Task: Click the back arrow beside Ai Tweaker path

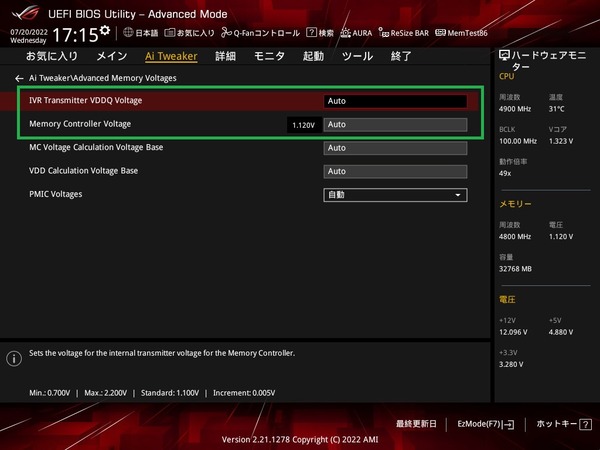Action: 18,78
